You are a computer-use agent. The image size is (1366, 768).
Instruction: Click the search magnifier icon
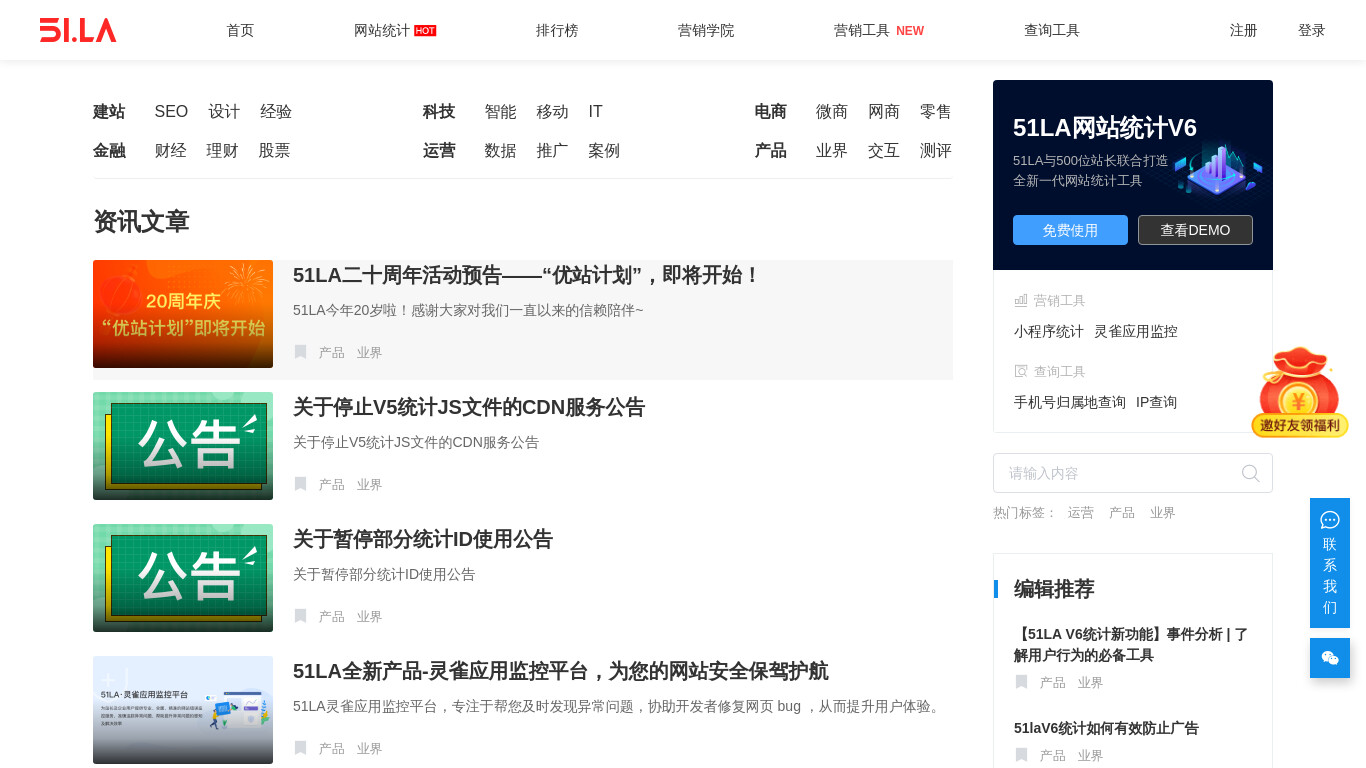(1250, 473)
